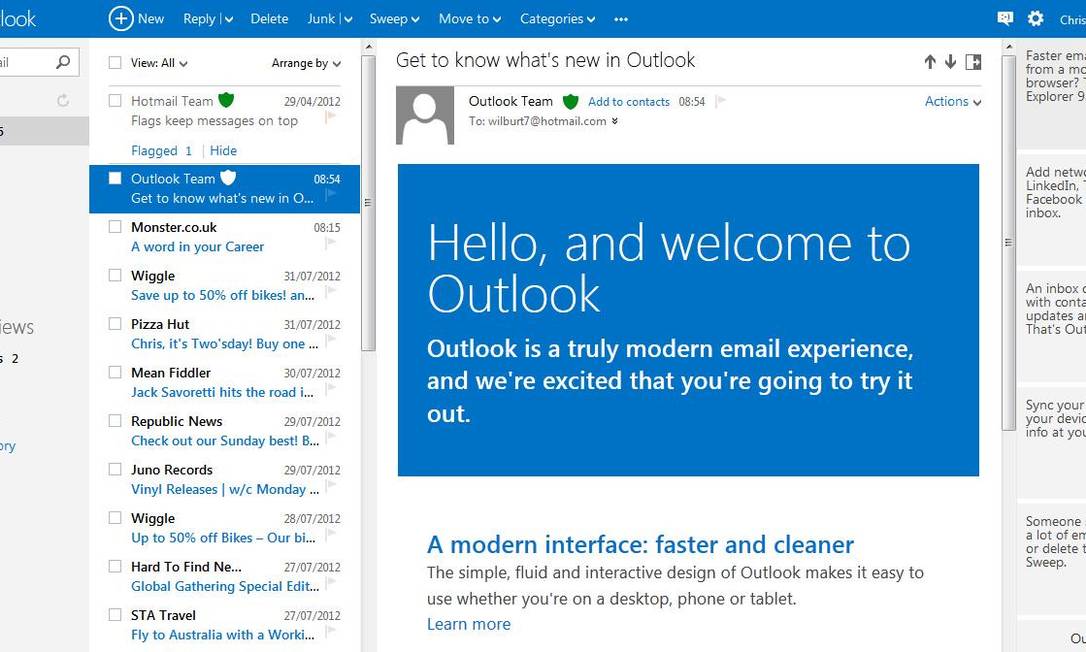Click the search magnifier icon
Screen dimensions: 1086x652
63,62
